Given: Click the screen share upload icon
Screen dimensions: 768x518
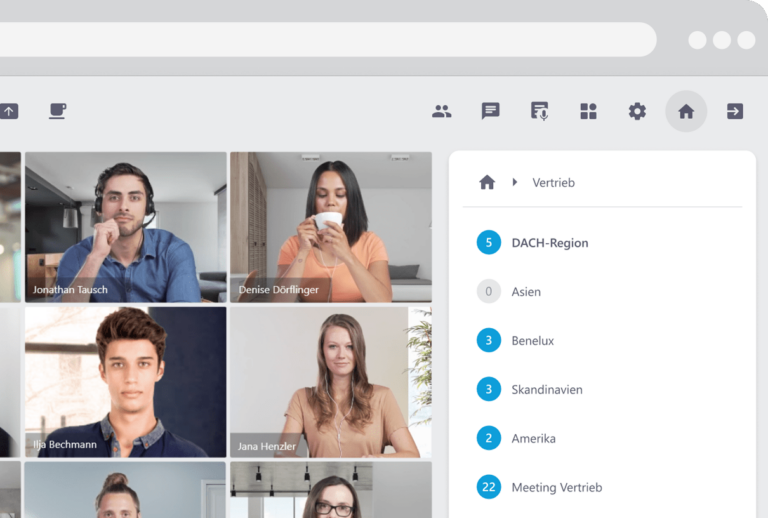Looking at the screenshot, I should [9, 111].
